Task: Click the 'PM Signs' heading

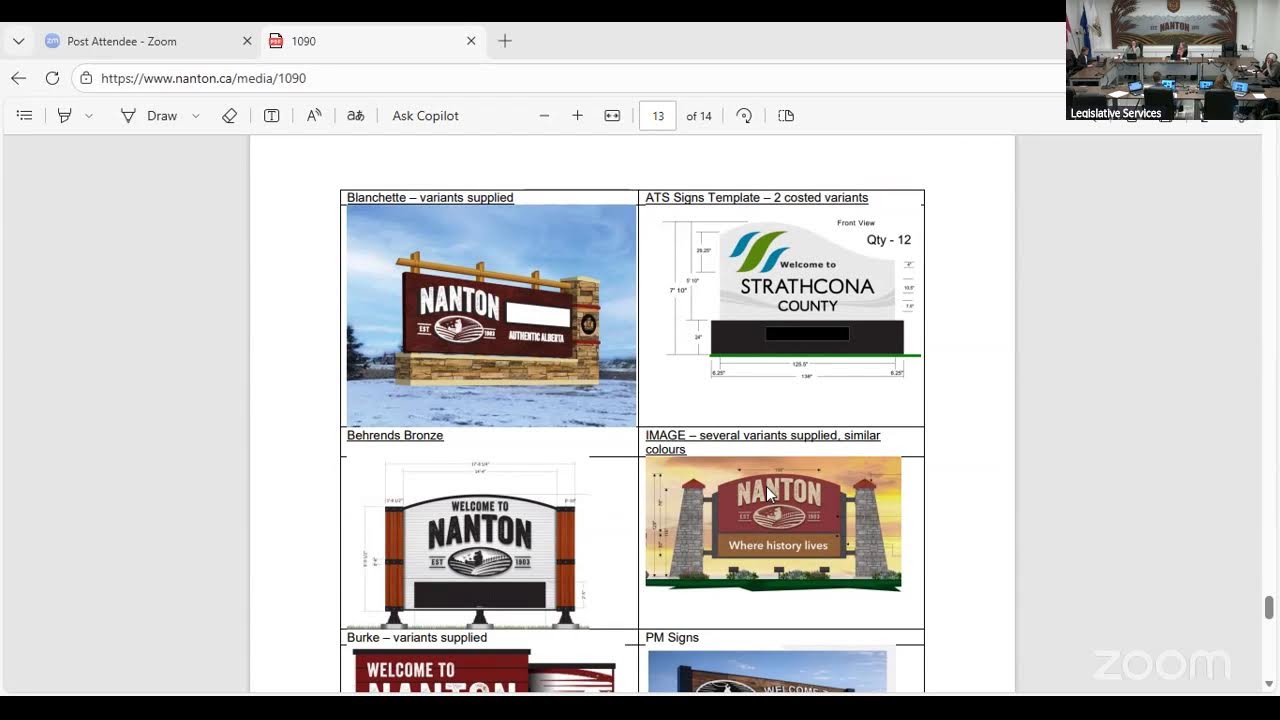Action: click(x=672, y=638)
